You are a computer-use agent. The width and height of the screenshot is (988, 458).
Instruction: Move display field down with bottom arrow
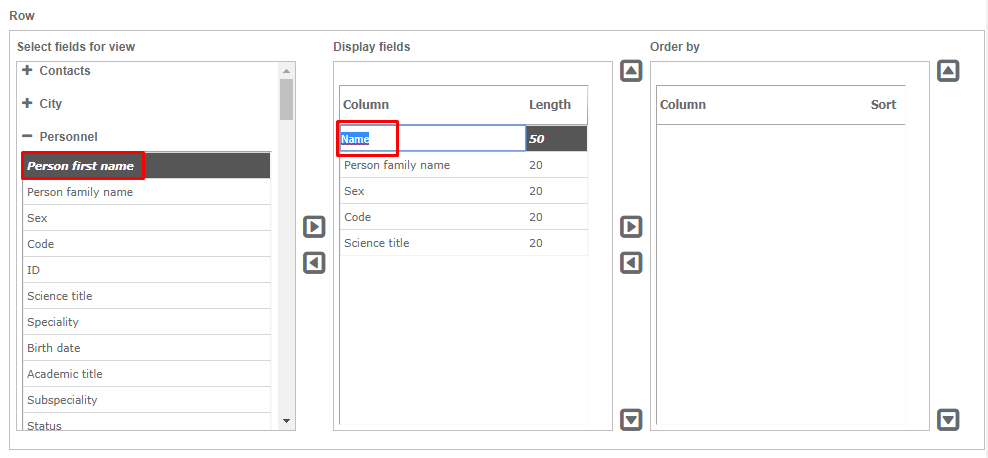point(631,419)
